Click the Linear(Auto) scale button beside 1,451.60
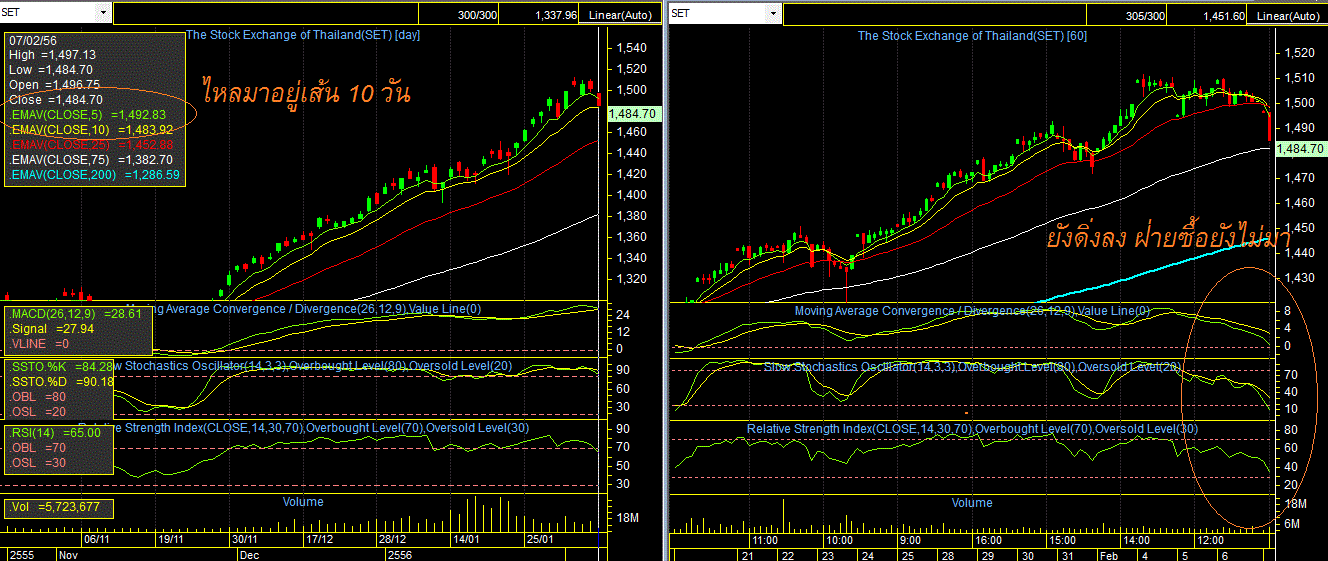1328x561 pixels. click(x=1288, y=15)
